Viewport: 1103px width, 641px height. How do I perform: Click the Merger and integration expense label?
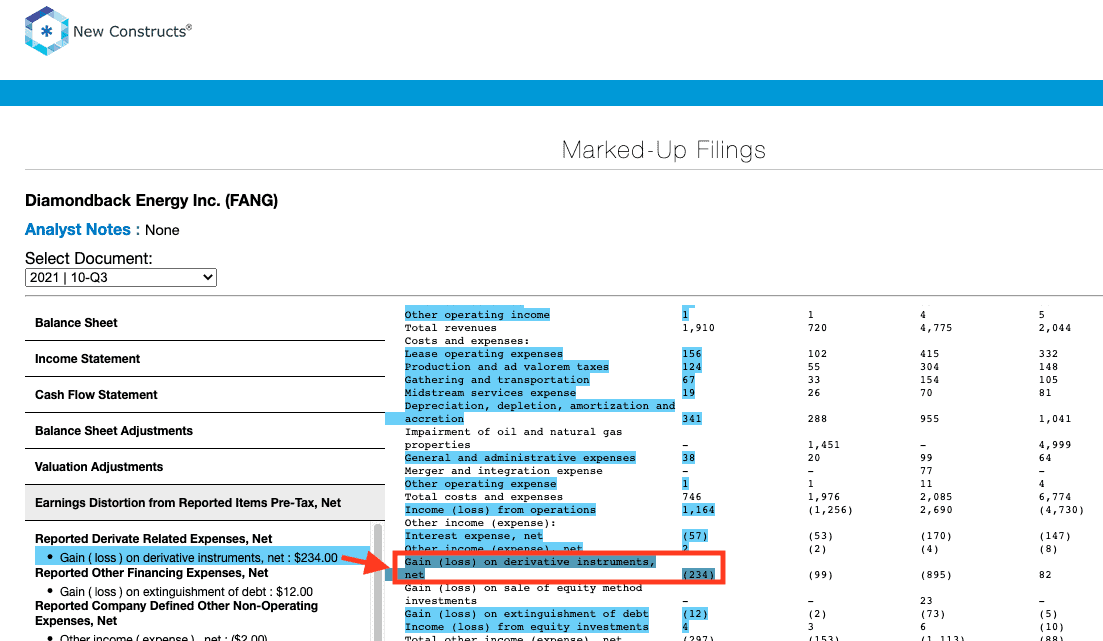[503, 470]
